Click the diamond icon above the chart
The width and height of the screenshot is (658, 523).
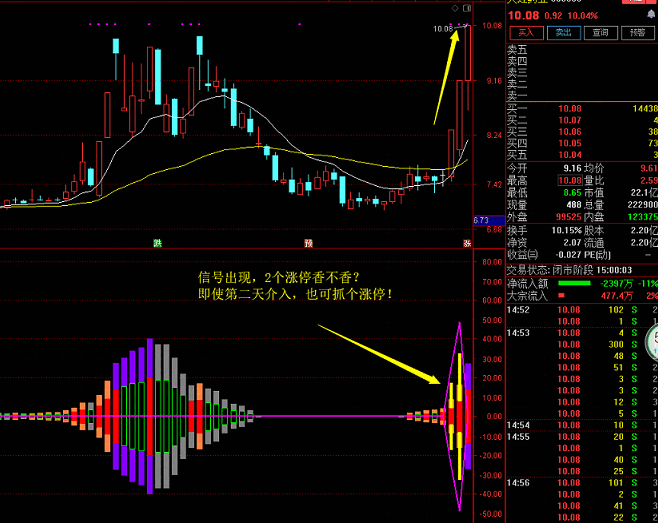(455, 8)
